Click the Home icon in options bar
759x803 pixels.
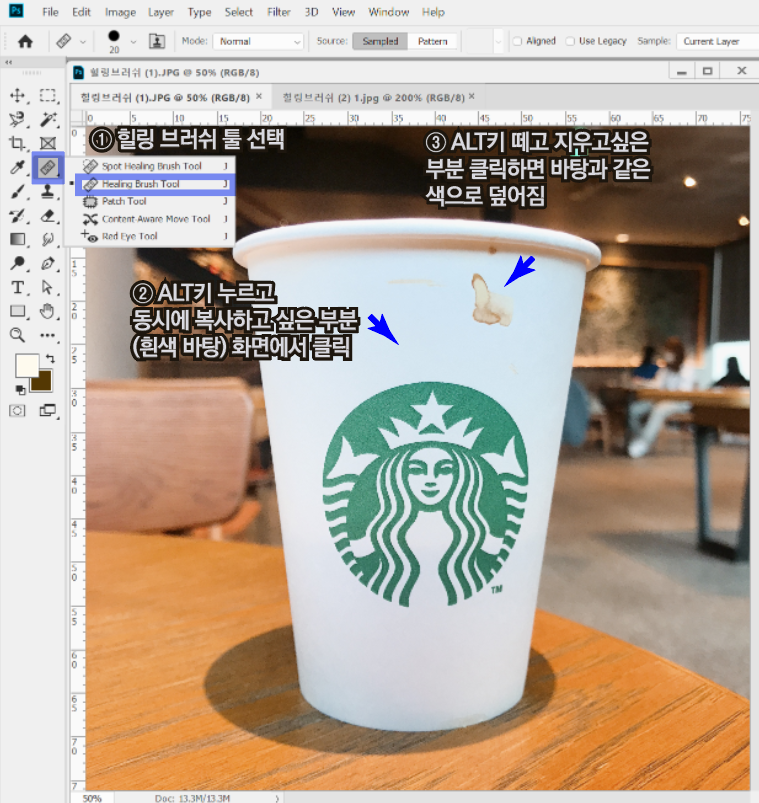(x=25, y=41)
